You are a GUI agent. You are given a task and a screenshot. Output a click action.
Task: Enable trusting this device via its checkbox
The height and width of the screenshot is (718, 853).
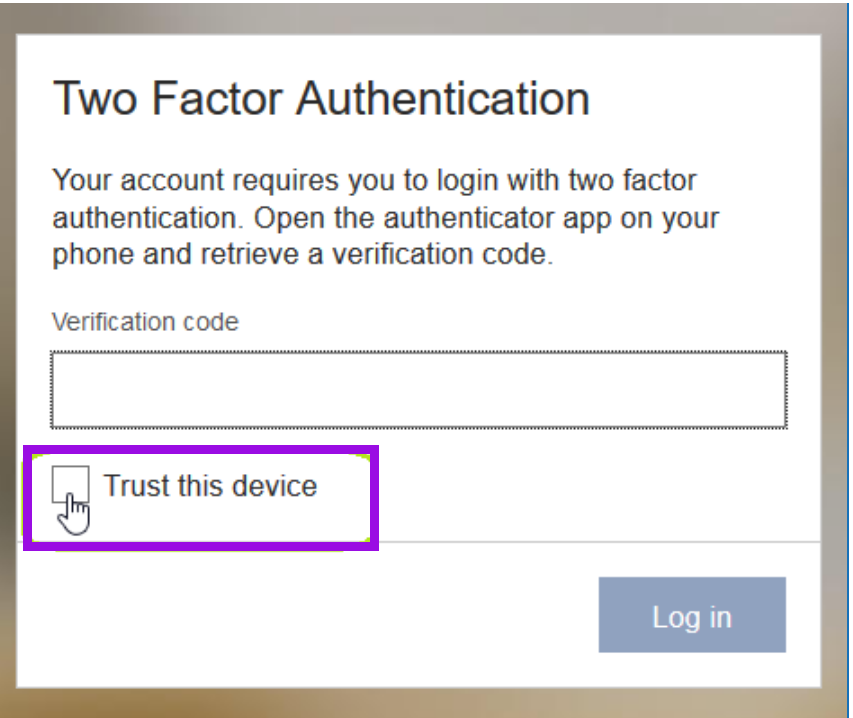coord(70,484)
